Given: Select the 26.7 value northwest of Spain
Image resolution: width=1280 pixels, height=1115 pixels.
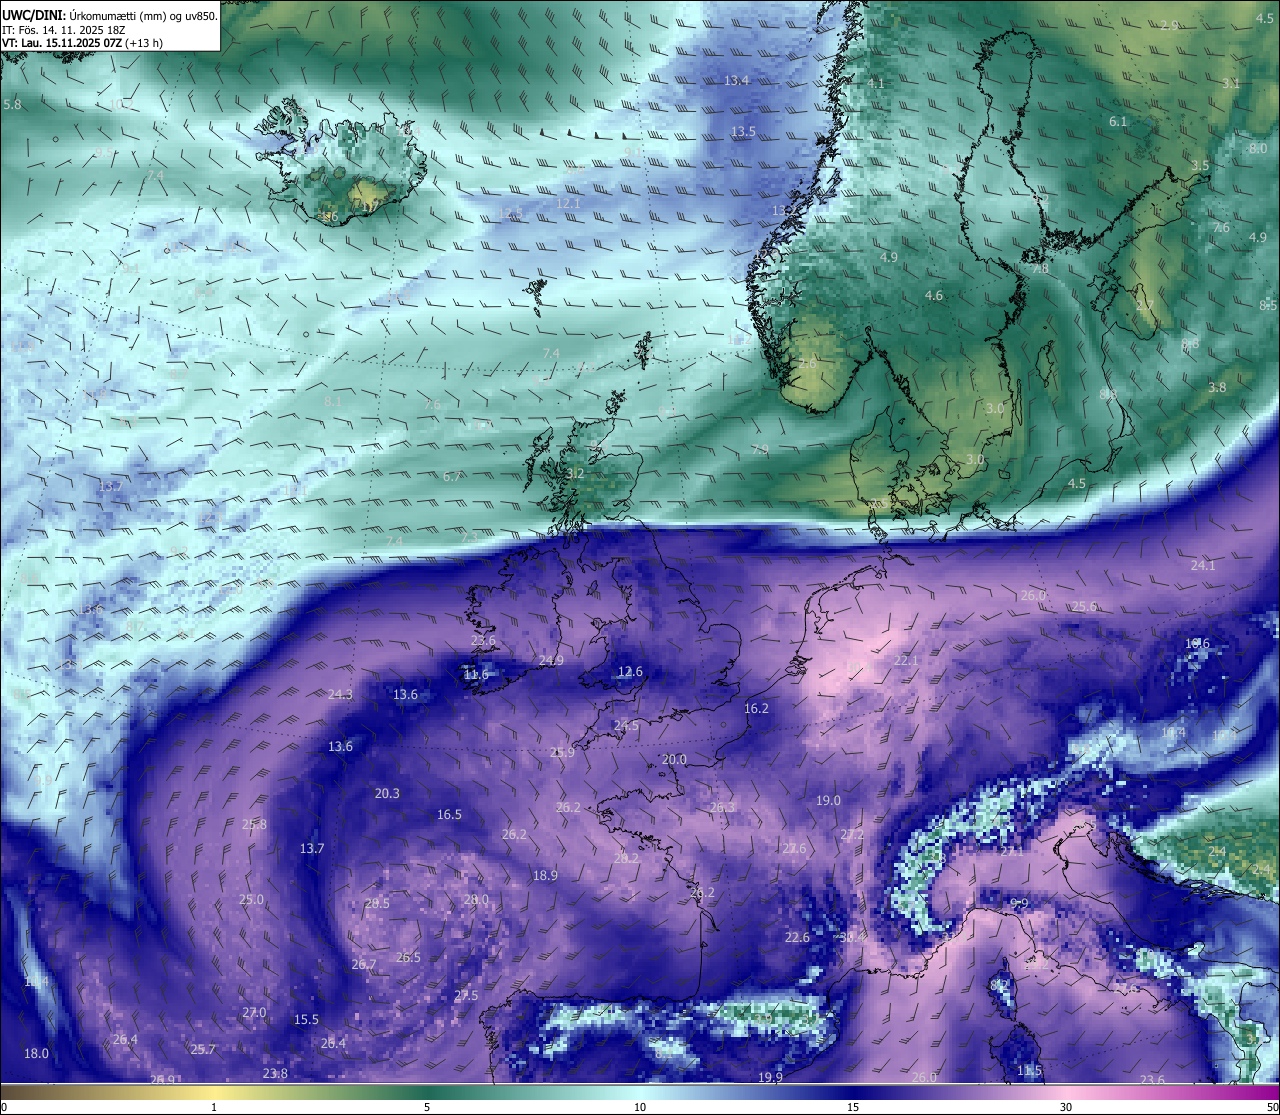Looking at the screenshot, I should point(364,965).
